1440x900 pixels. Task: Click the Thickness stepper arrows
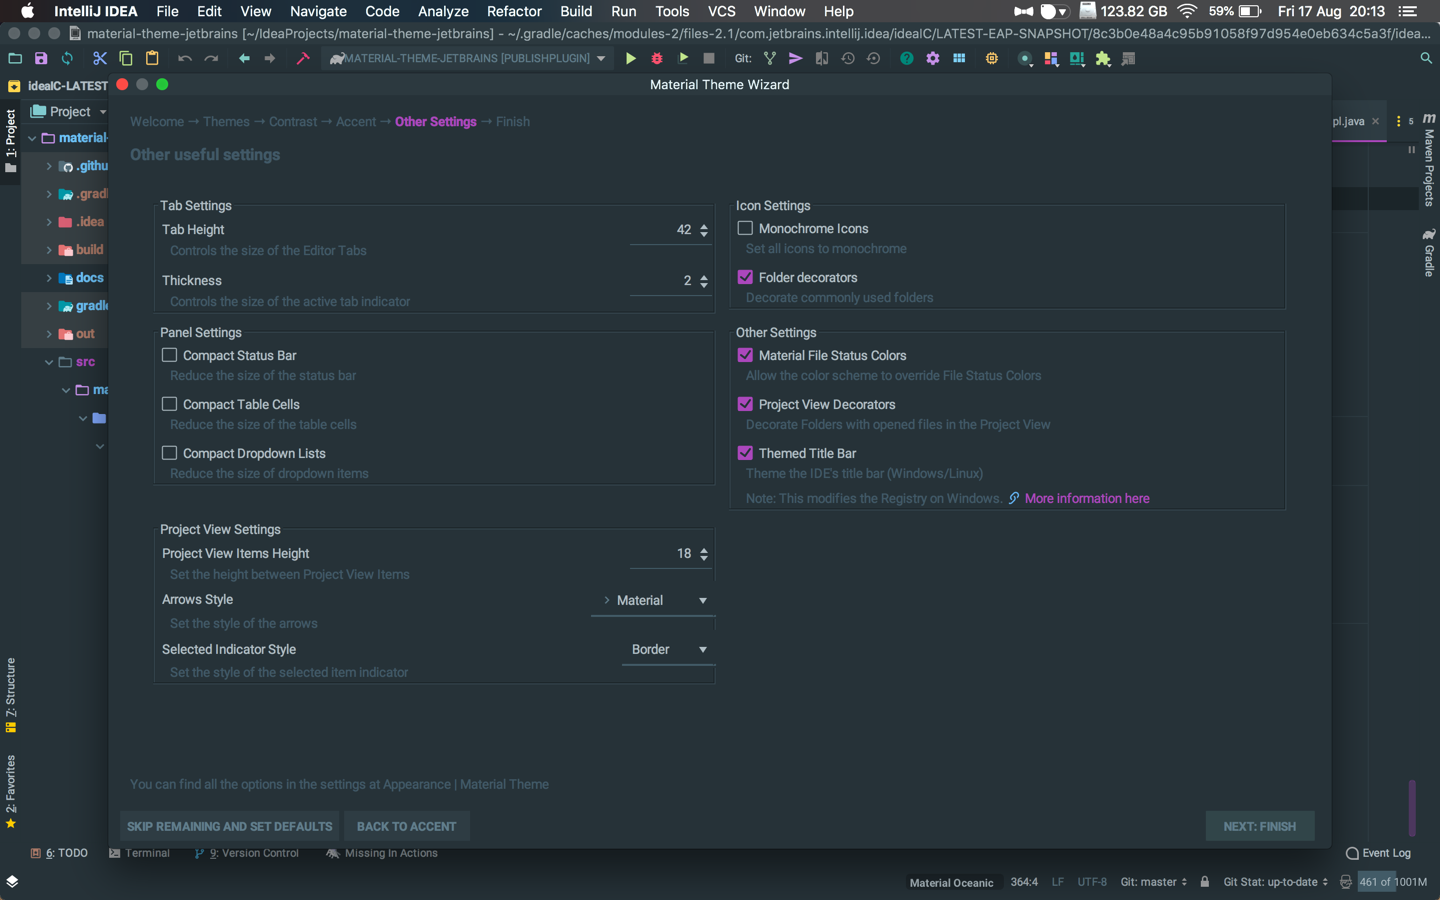[x=704, y=281]
